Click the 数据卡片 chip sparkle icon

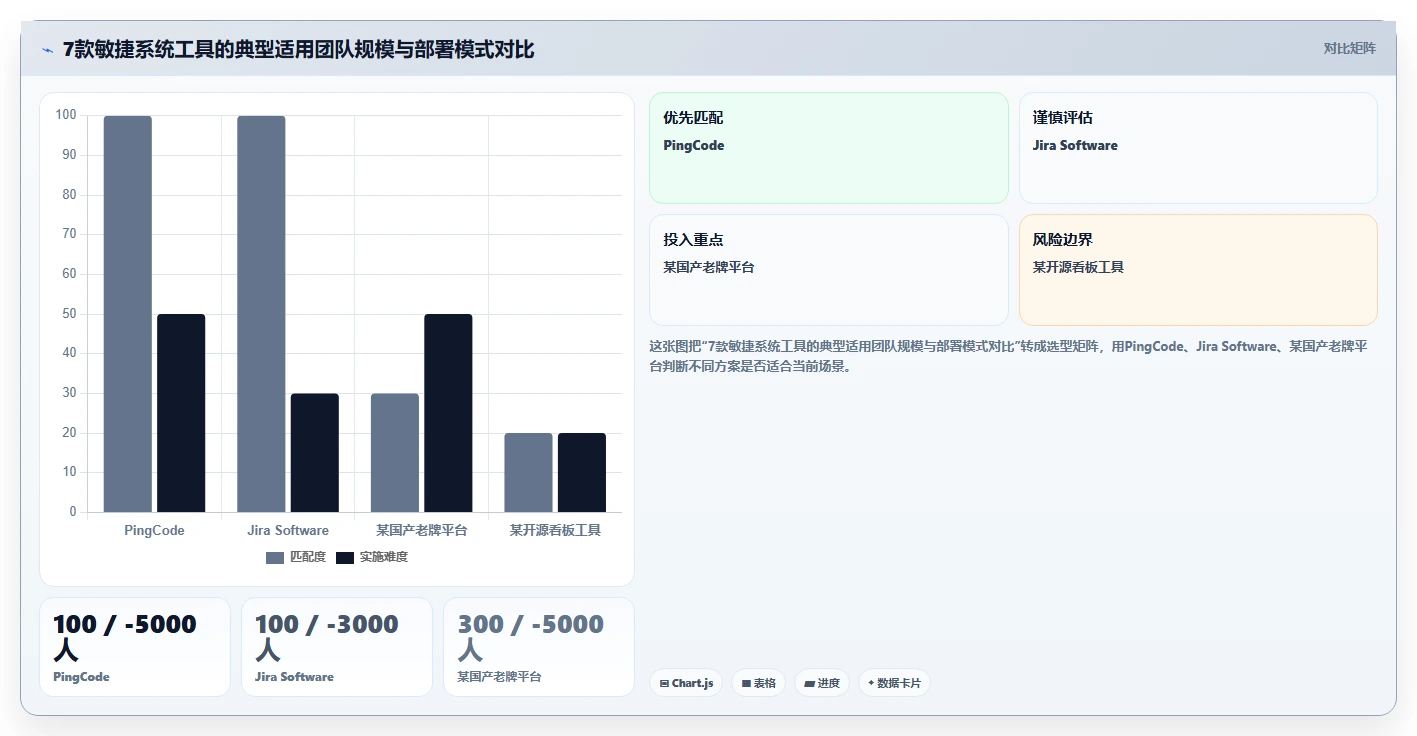pos(871,683)
